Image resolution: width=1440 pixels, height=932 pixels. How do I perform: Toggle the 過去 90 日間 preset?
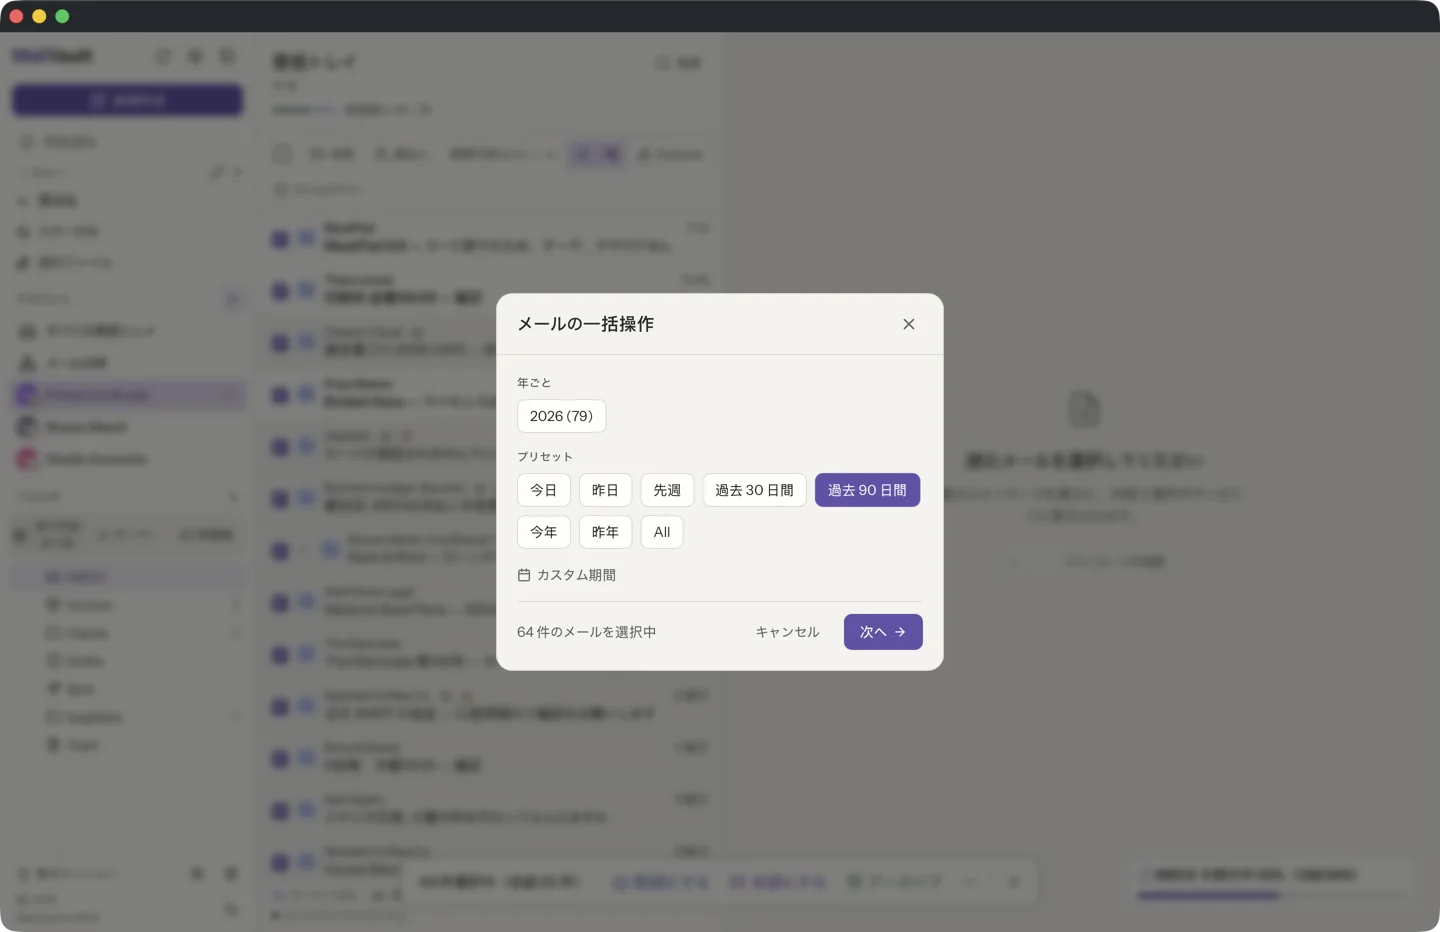867,490
